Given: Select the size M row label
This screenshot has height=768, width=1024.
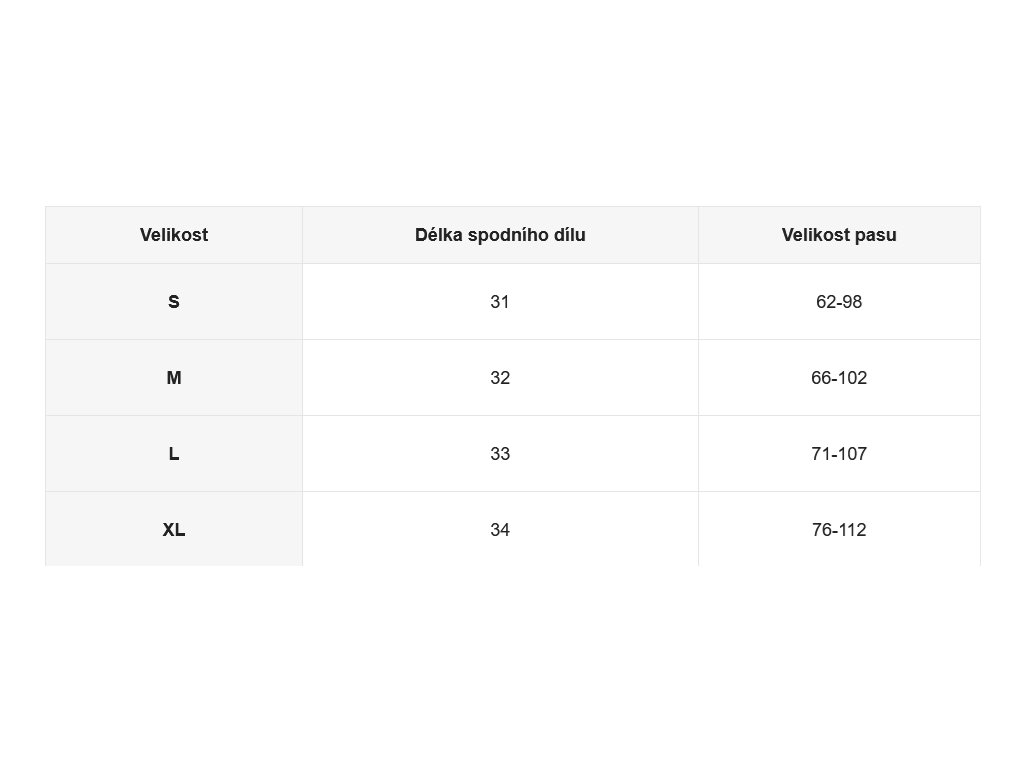Looking at the screenshot, I should coord(174,377).
